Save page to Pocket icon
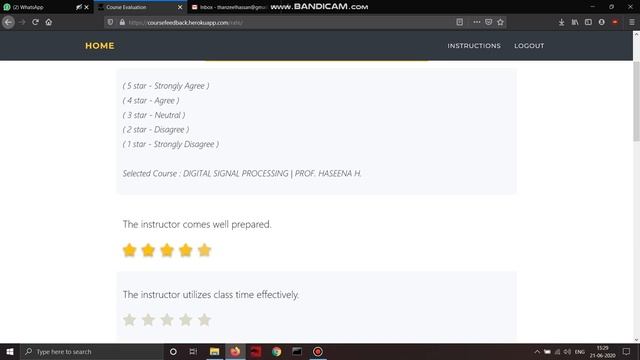The image size is (640, 360). [489, 22]
